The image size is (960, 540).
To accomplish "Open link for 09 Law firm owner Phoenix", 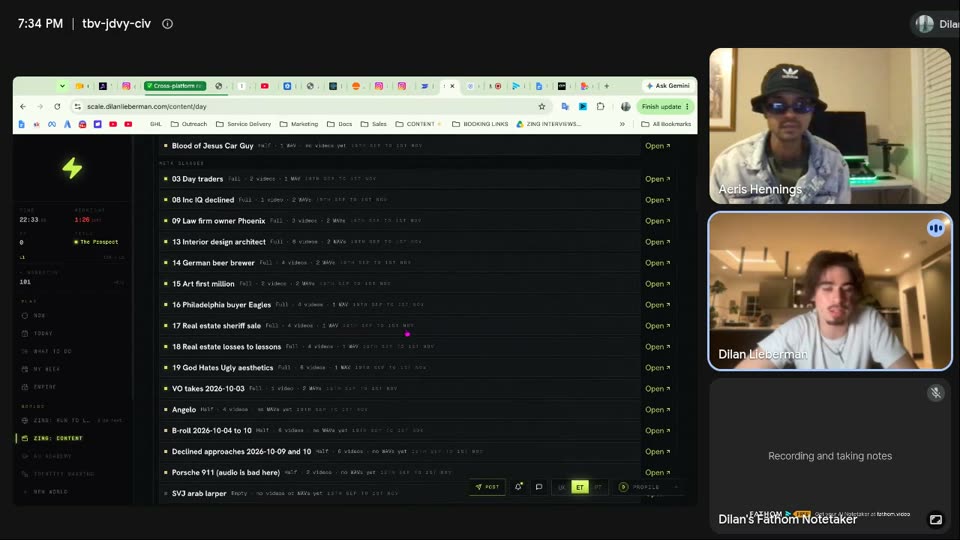I will point(658,220).
